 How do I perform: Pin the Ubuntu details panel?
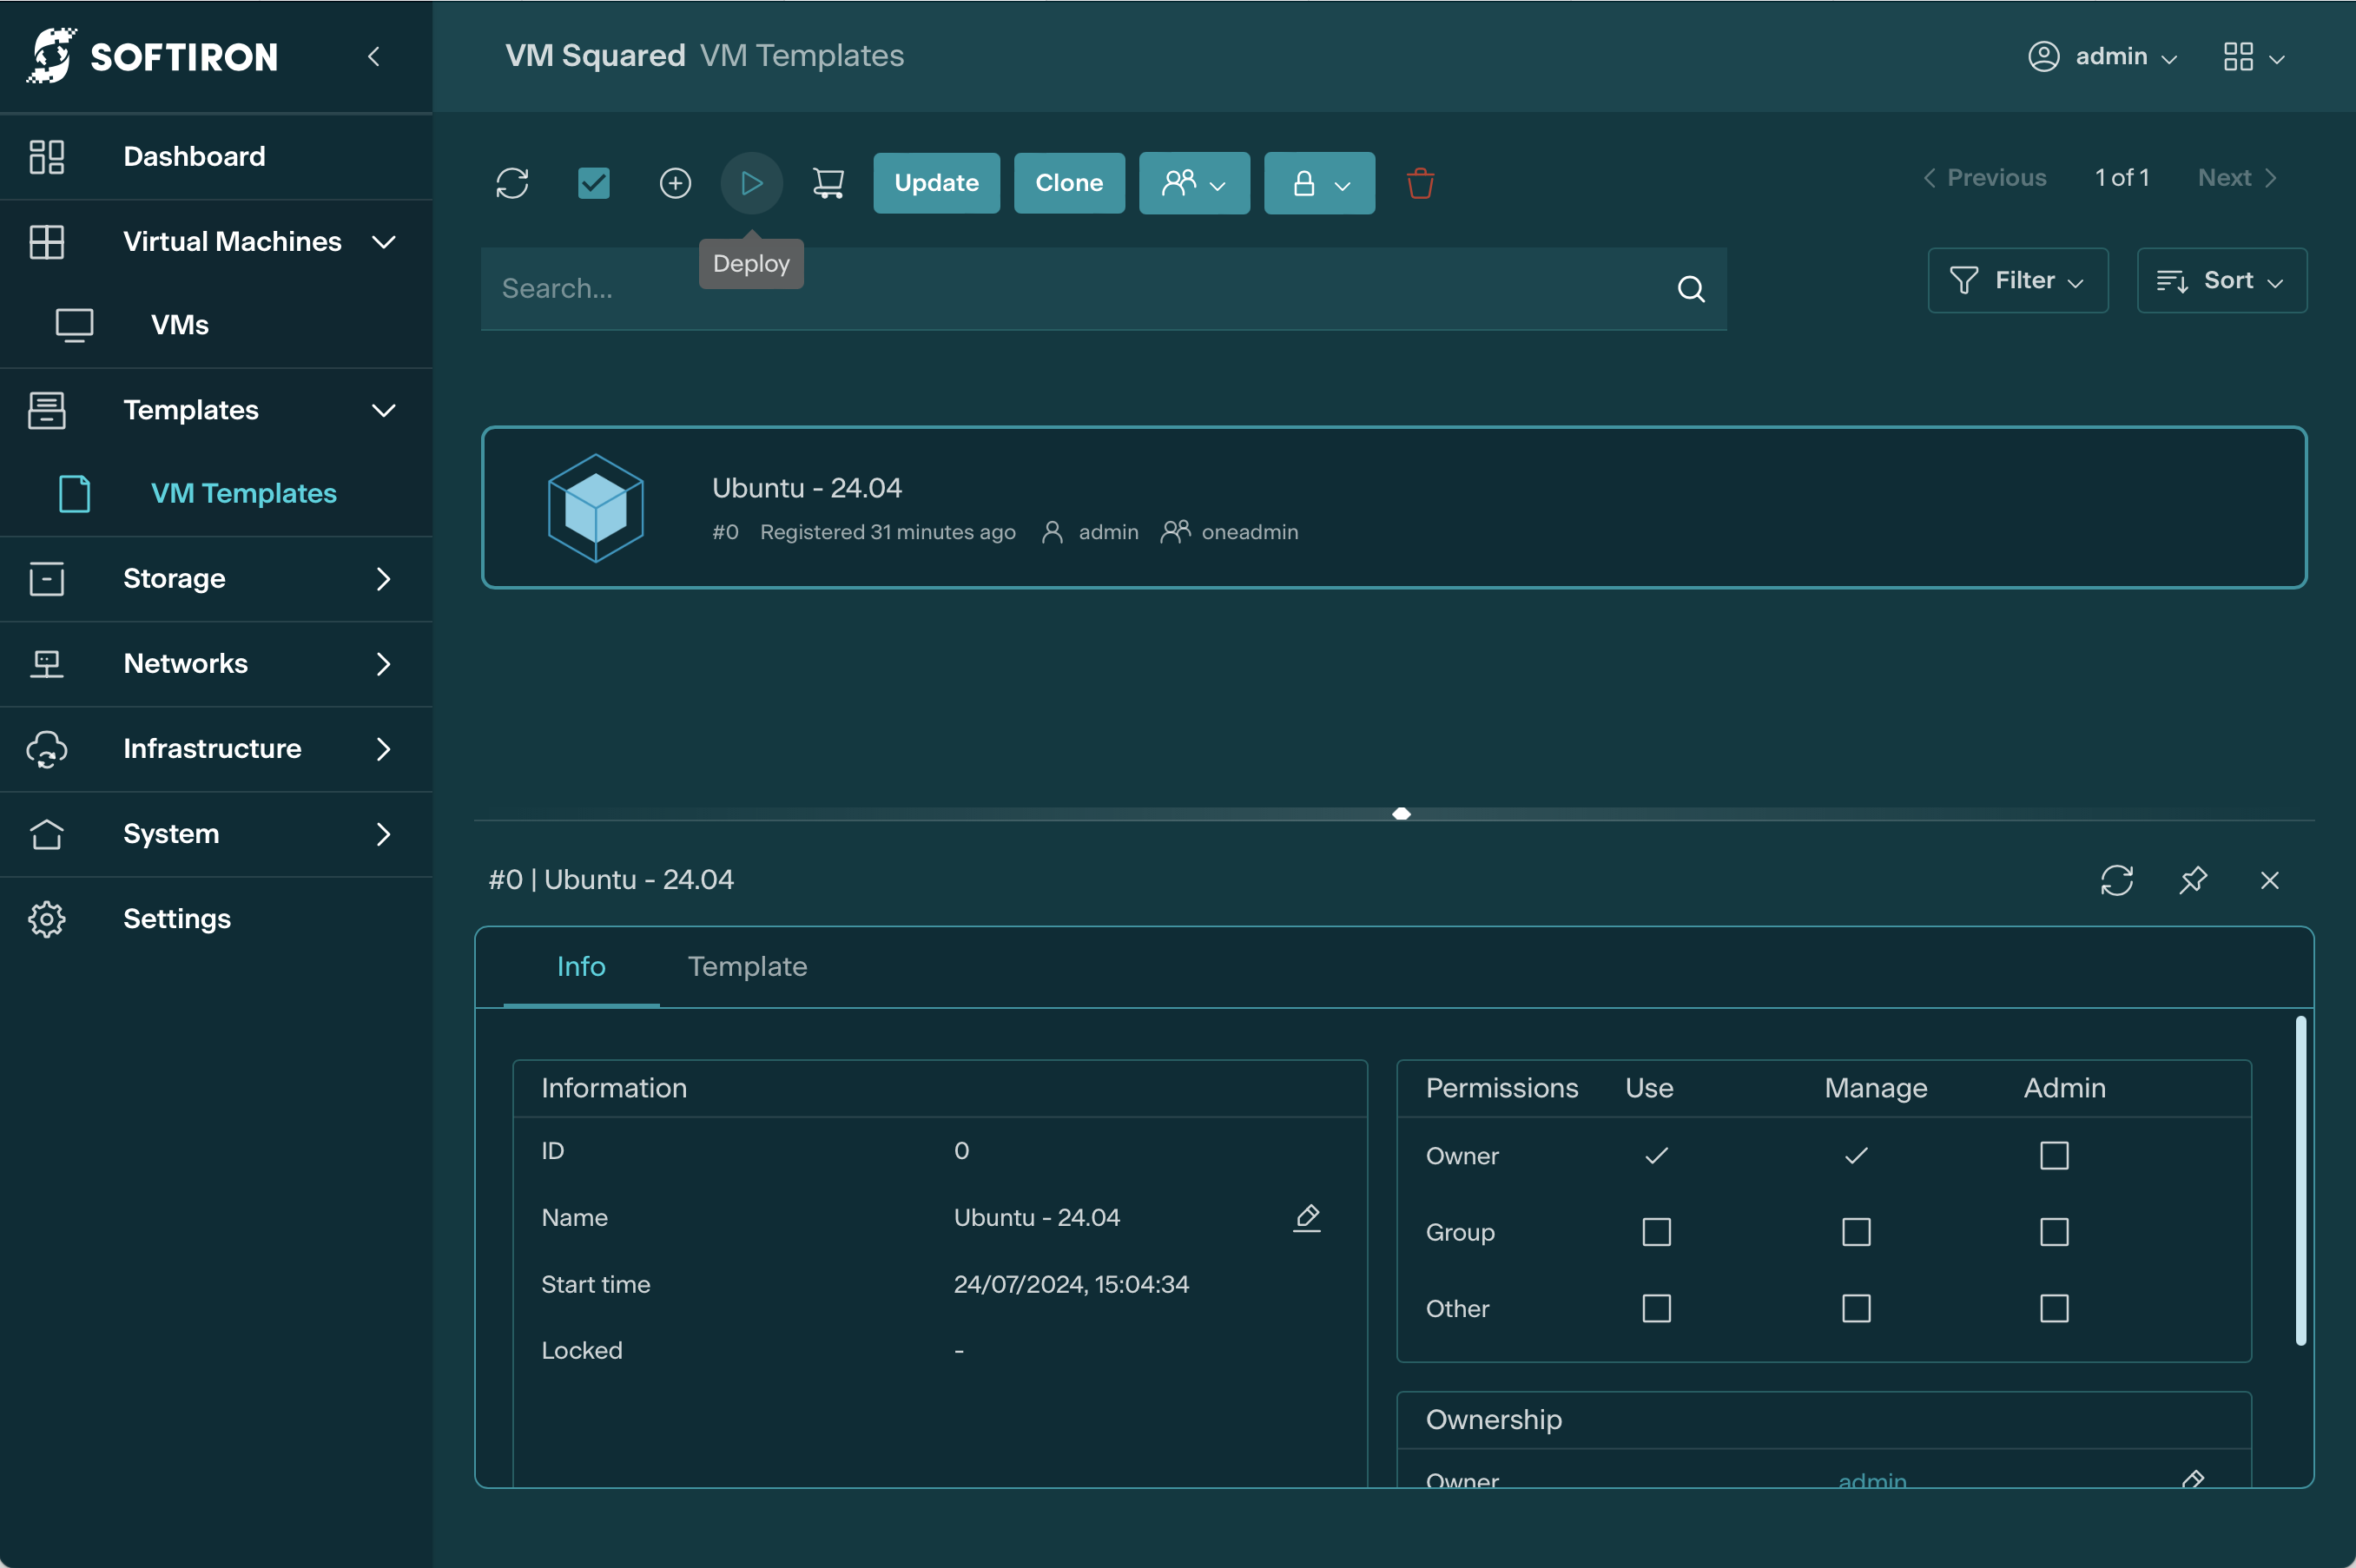pyautogui.click(x=2193, y=880)
